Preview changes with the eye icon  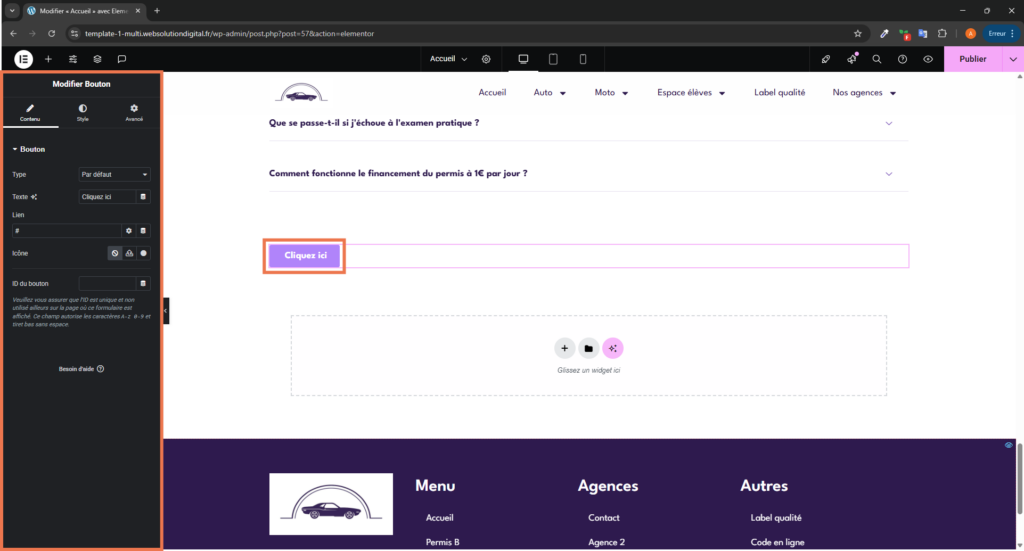coord(928,59)
